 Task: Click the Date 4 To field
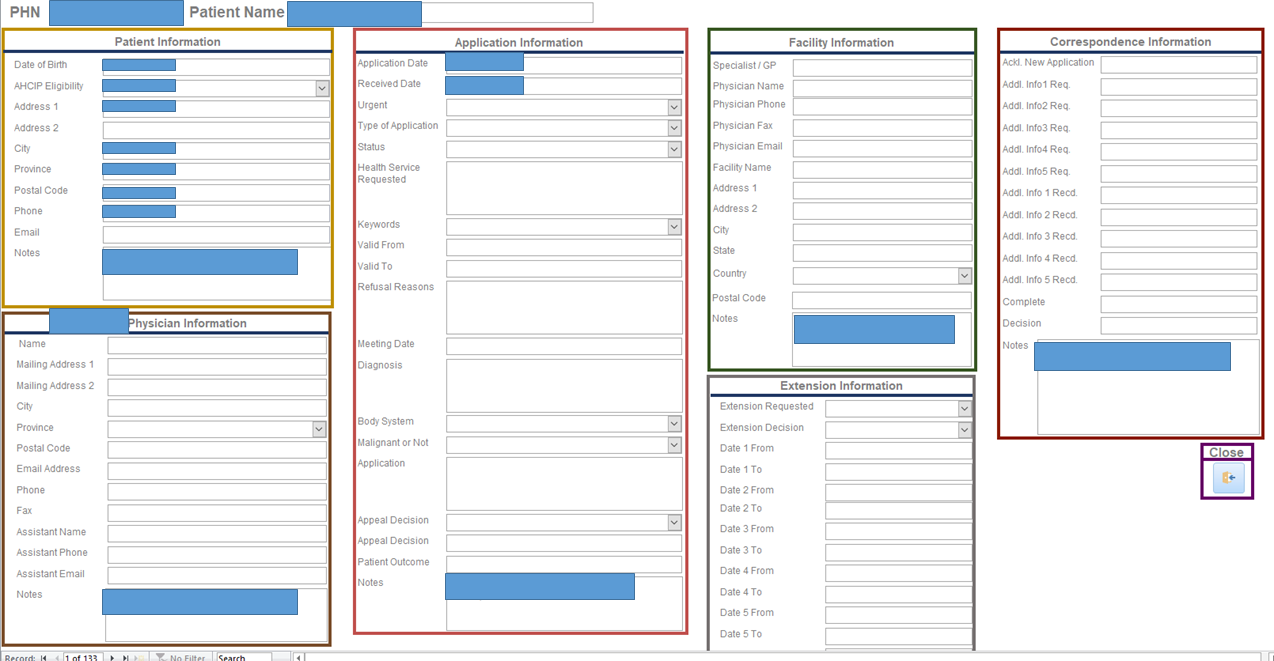898,594
